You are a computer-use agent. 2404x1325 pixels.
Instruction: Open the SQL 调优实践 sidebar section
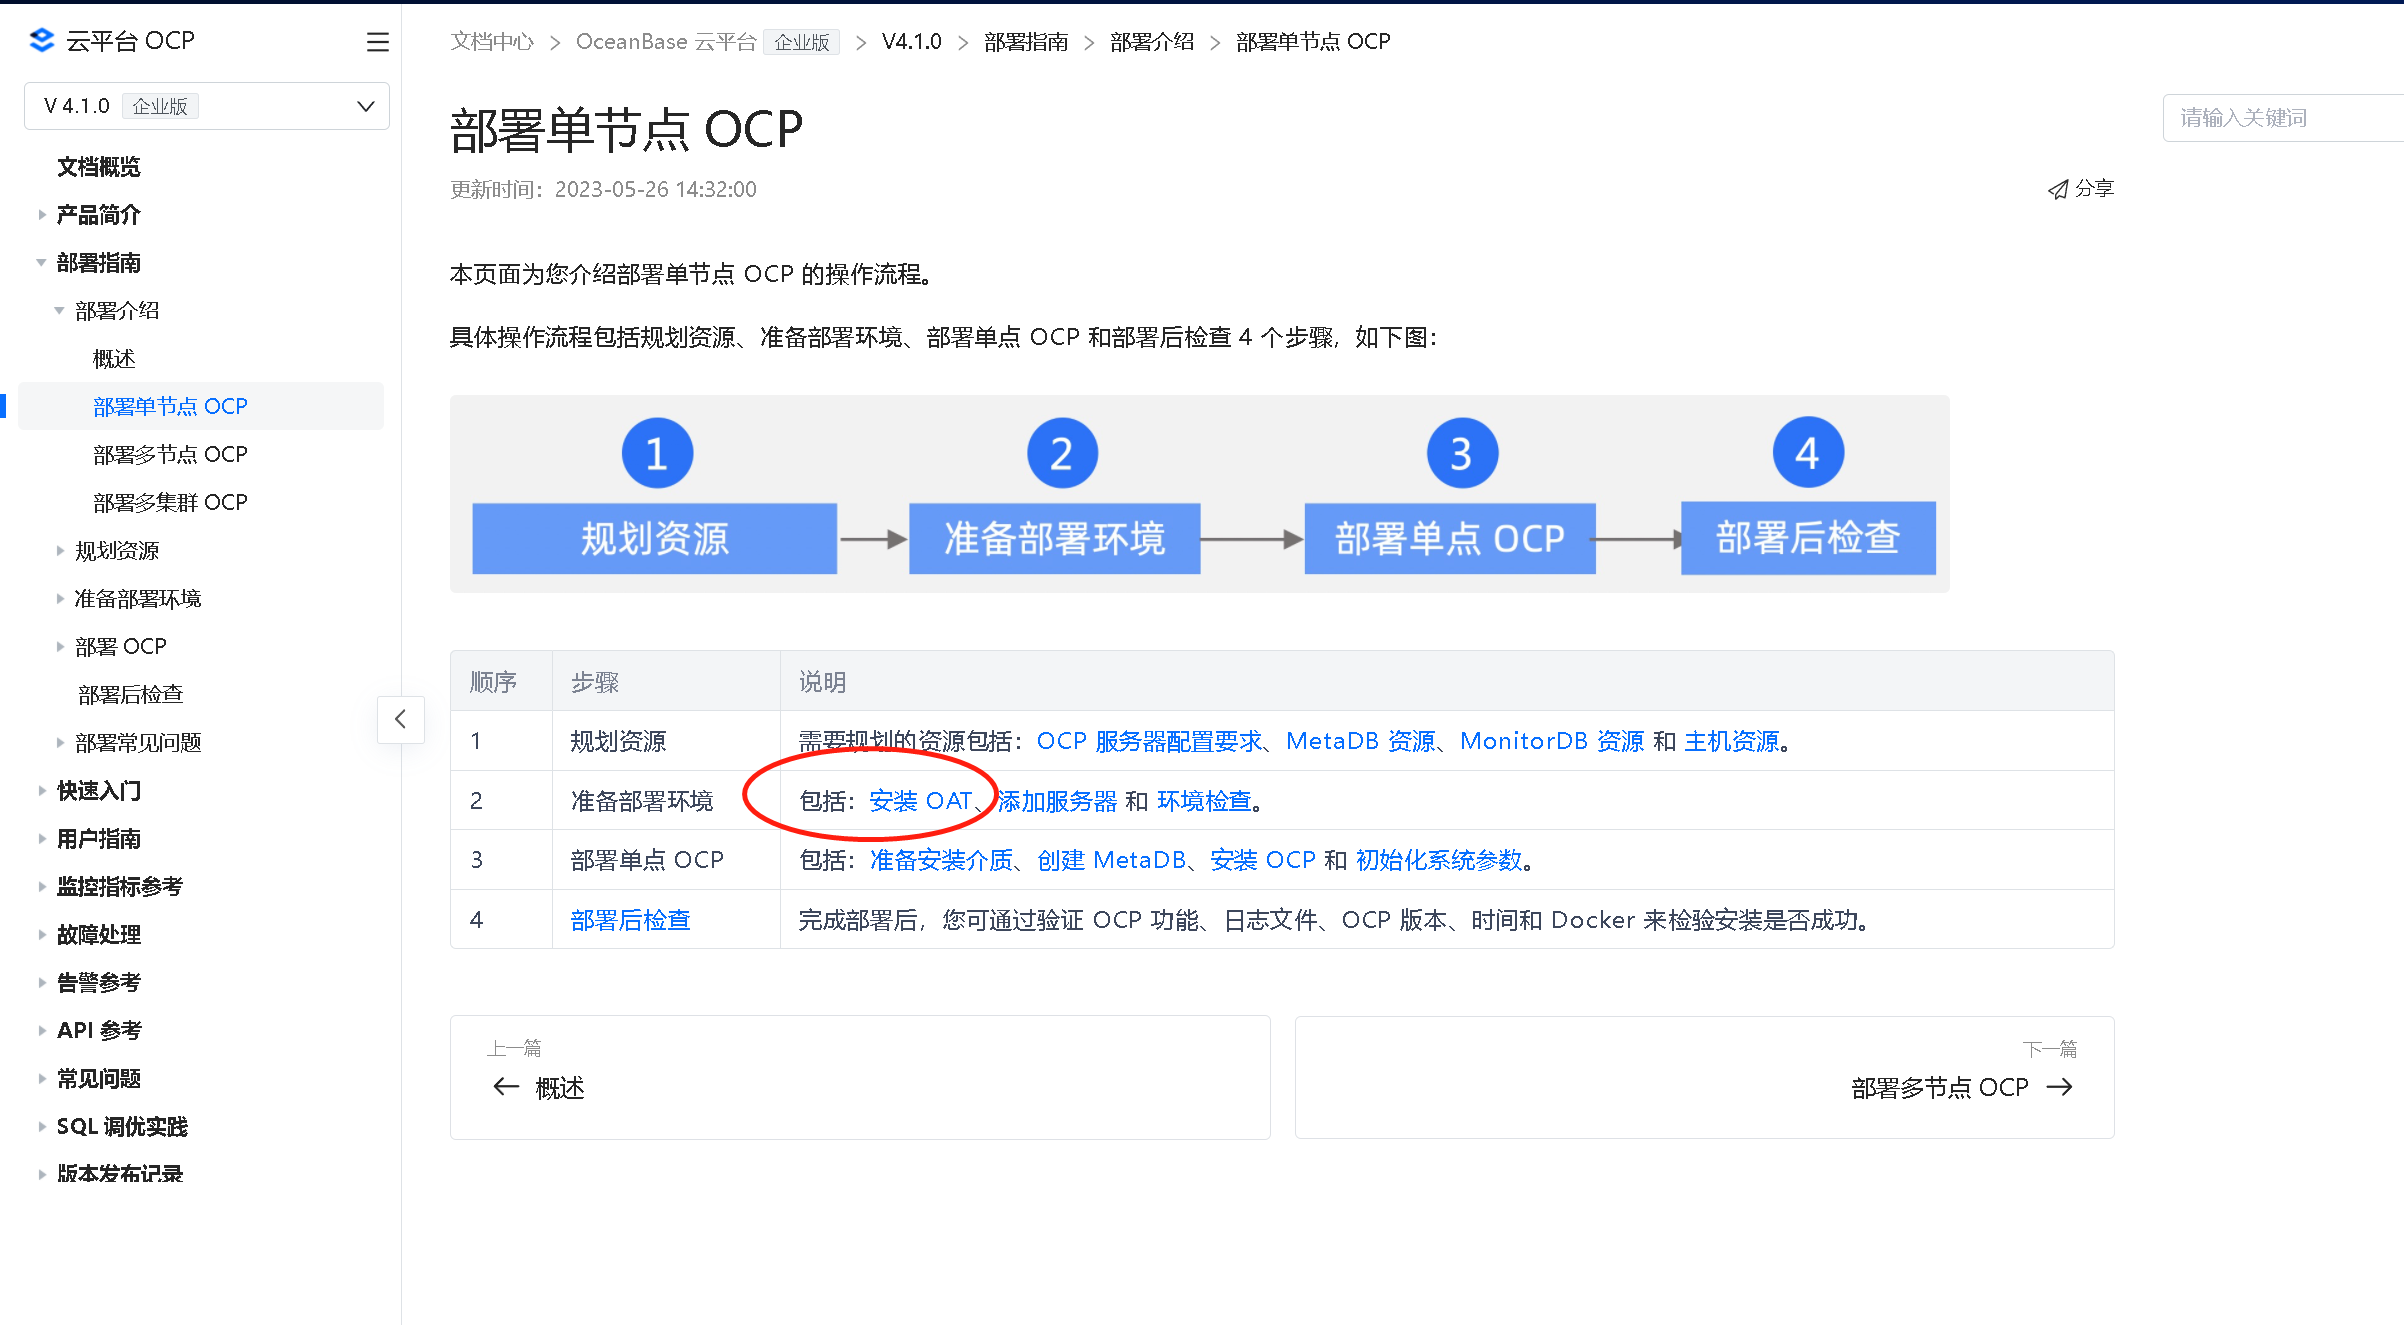pos(122,1127)
